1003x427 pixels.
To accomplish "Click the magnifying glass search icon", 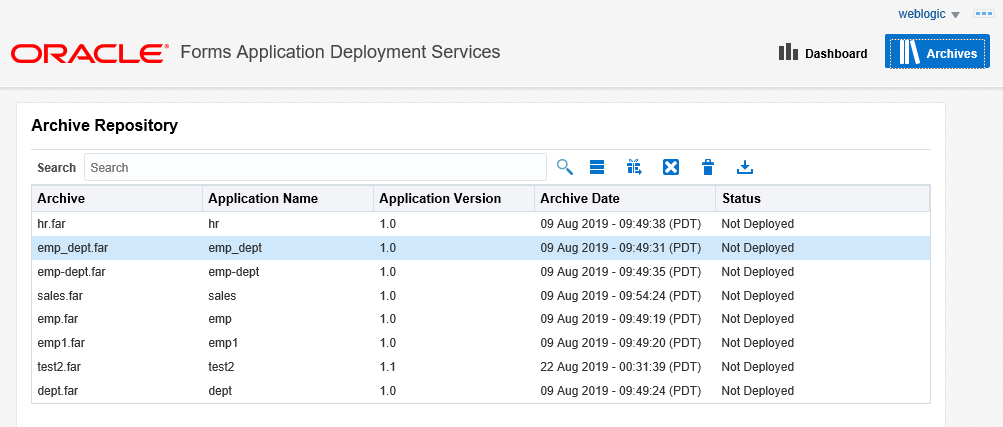I will pos(565,167).
